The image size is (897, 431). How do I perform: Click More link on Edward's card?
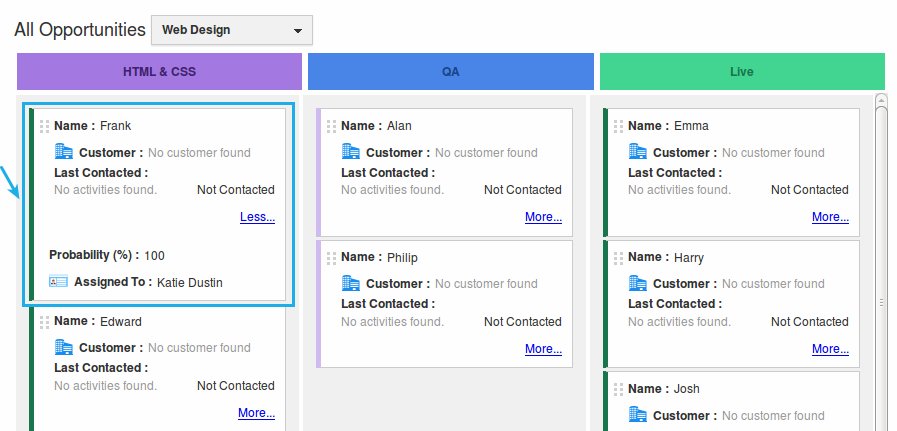[x=256, y=413]
